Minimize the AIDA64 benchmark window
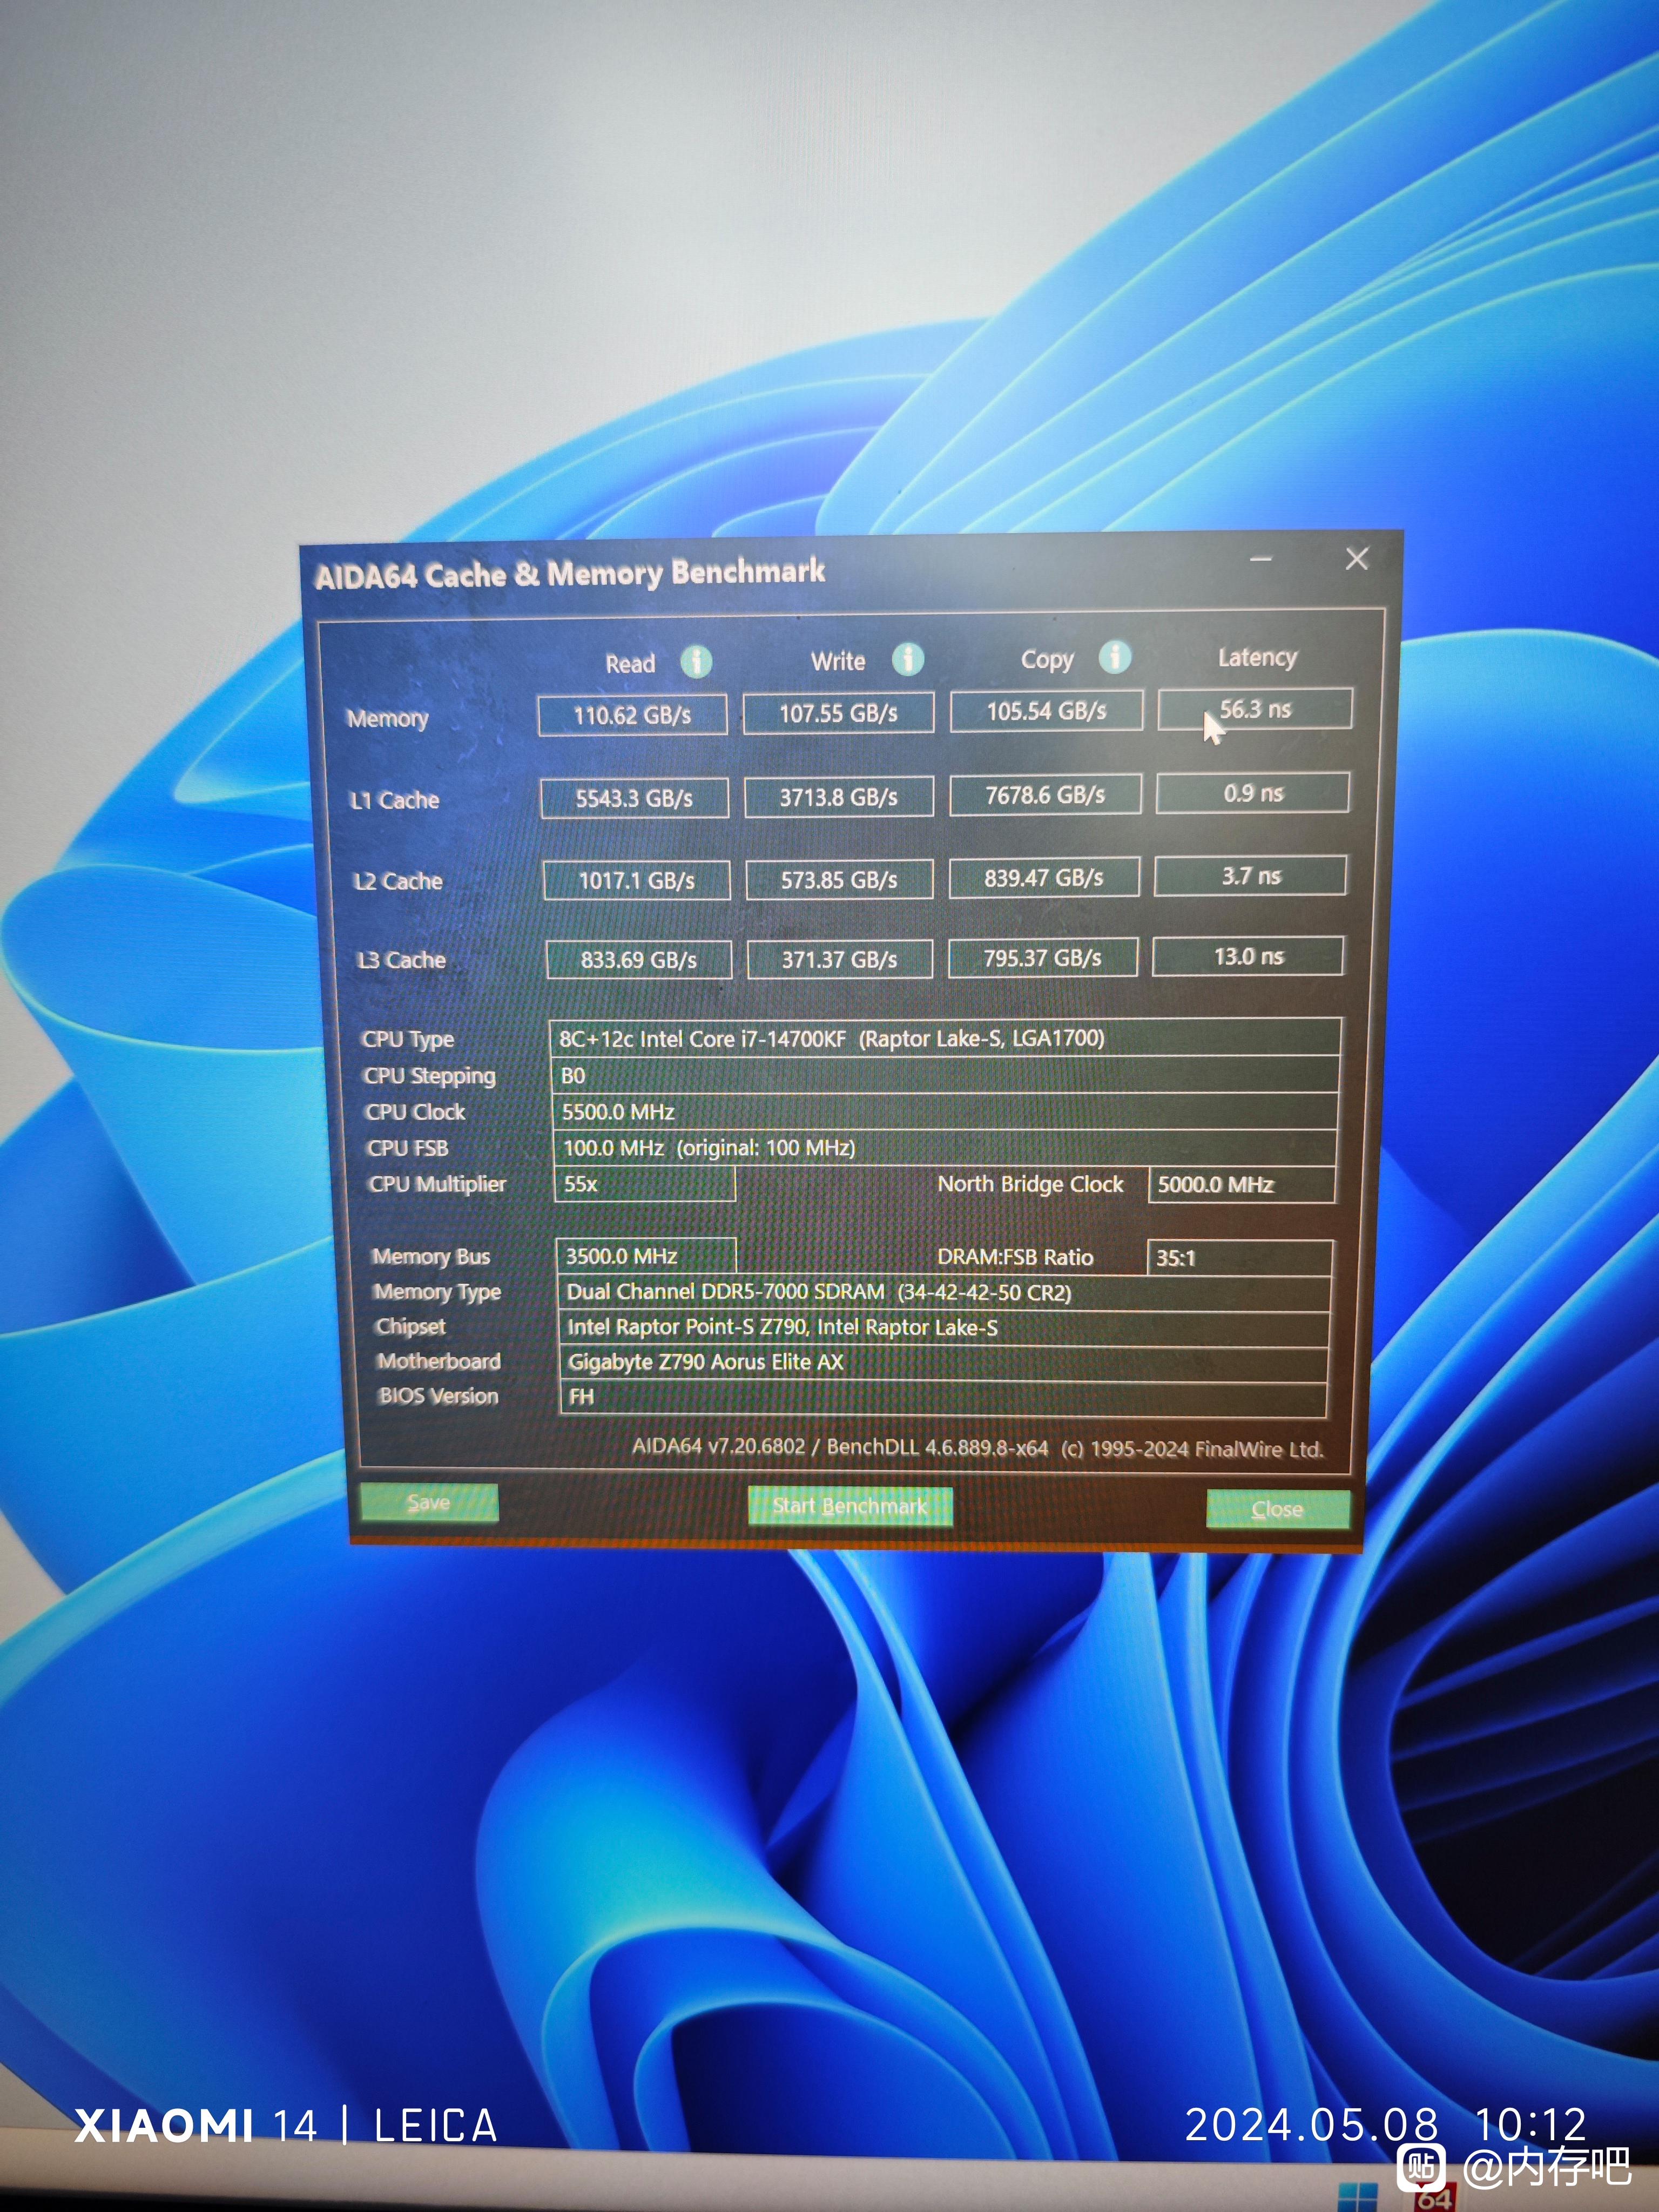This screenshot has width=1659, height=2212. click(x=1261, y=560)
